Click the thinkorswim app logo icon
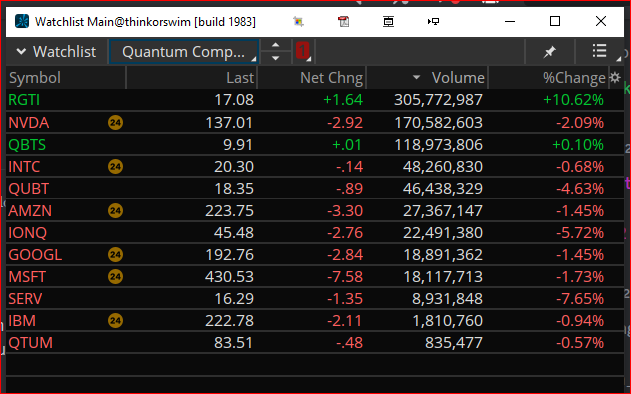 click(x=22, y=21)
